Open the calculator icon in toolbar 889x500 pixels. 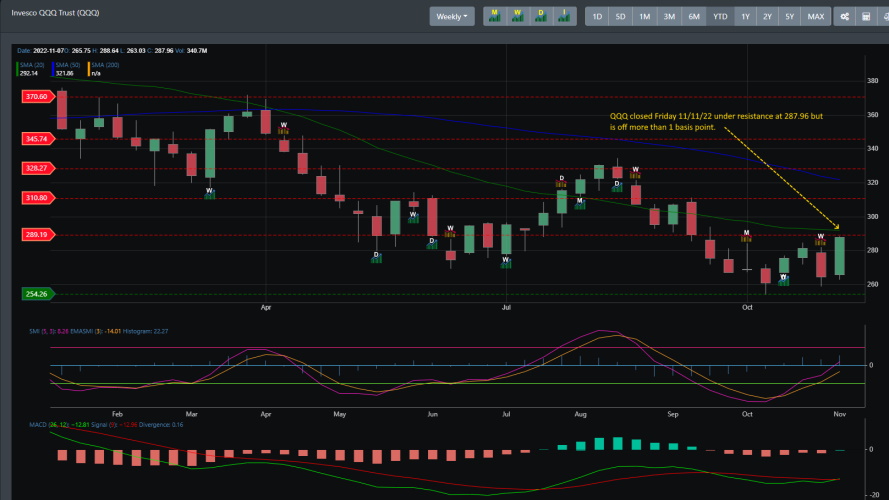pyautogui.click(x=866, y=16)
